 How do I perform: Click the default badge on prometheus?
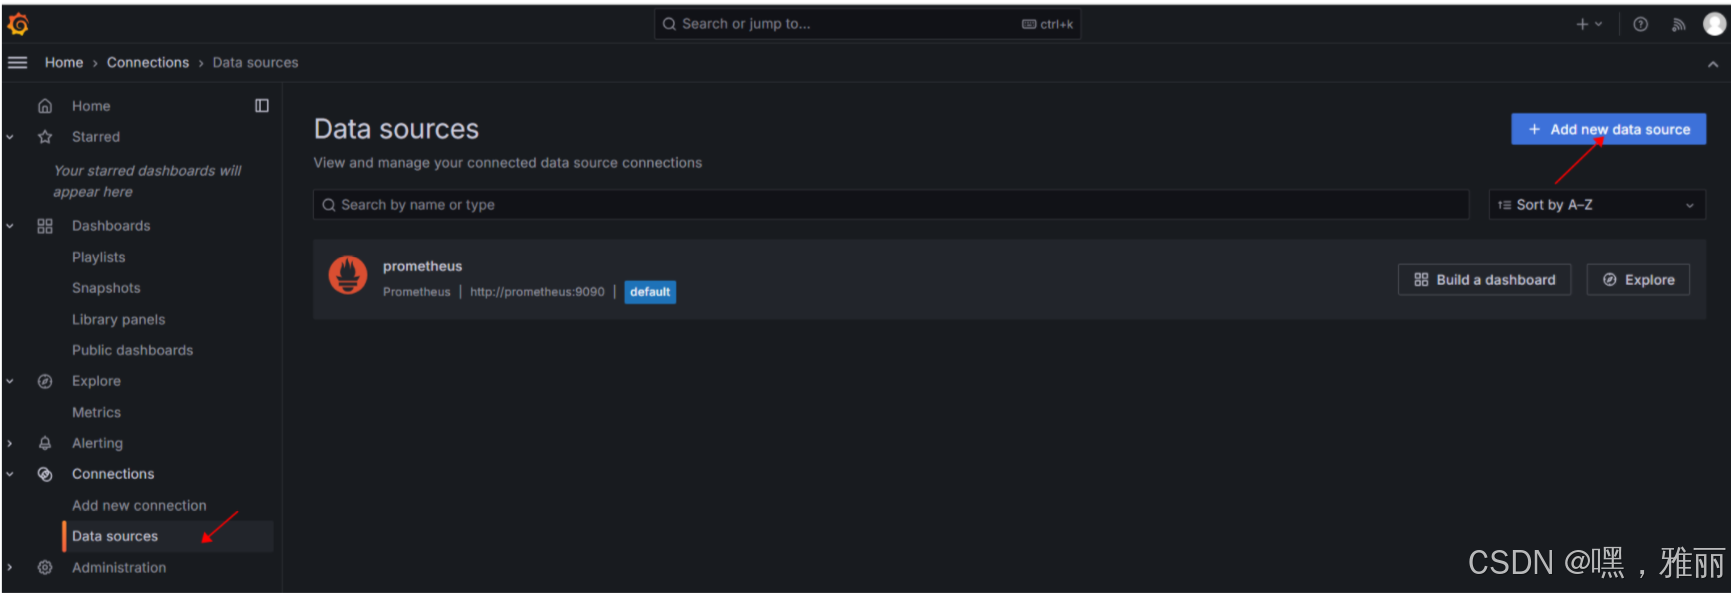tap(650, 292)
